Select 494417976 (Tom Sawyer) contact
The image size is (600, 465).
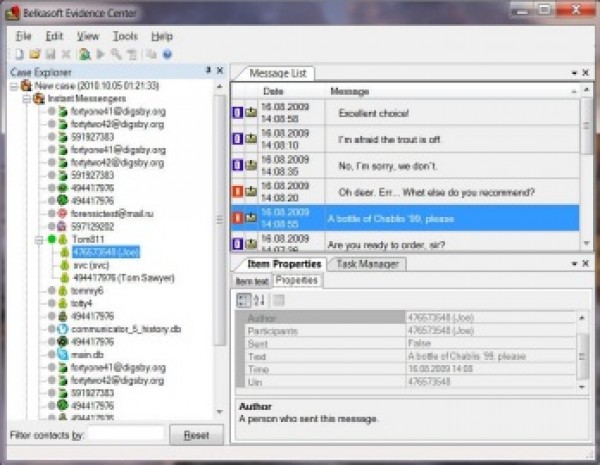[x=124, y=278]
